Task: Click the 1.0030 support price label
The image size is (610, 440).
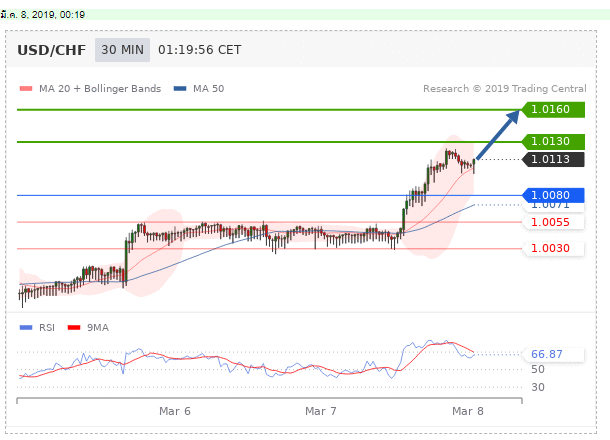Action: tap(553, 248)
